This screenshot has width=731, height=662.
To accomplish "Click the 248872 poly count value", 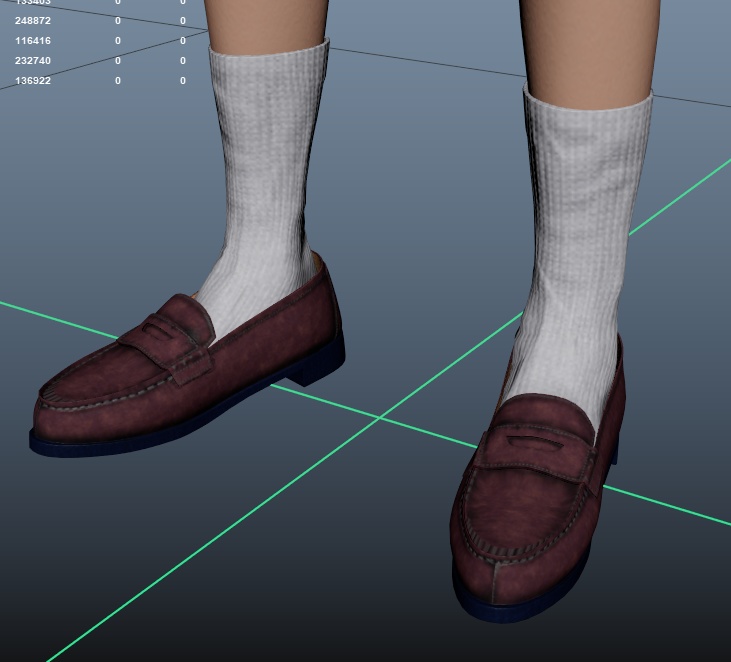I will point(33,21).
